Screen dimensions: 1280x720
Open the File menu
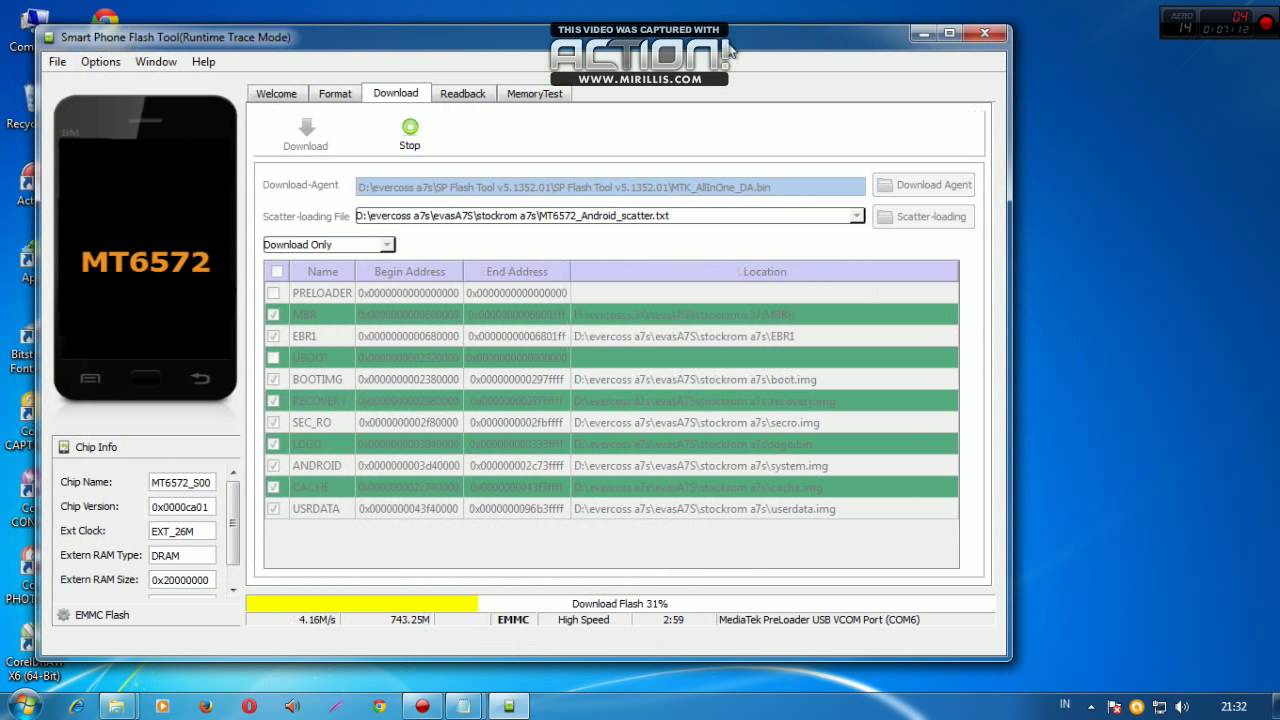(x=58, y=62)
